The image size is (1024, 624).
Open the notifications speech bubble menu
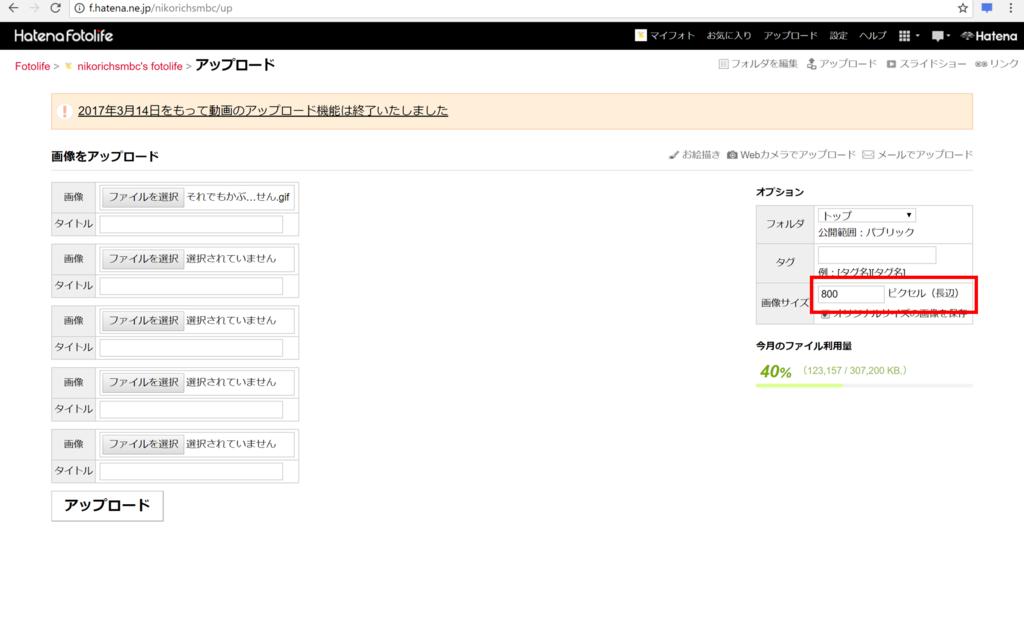(x=938, y=36)
